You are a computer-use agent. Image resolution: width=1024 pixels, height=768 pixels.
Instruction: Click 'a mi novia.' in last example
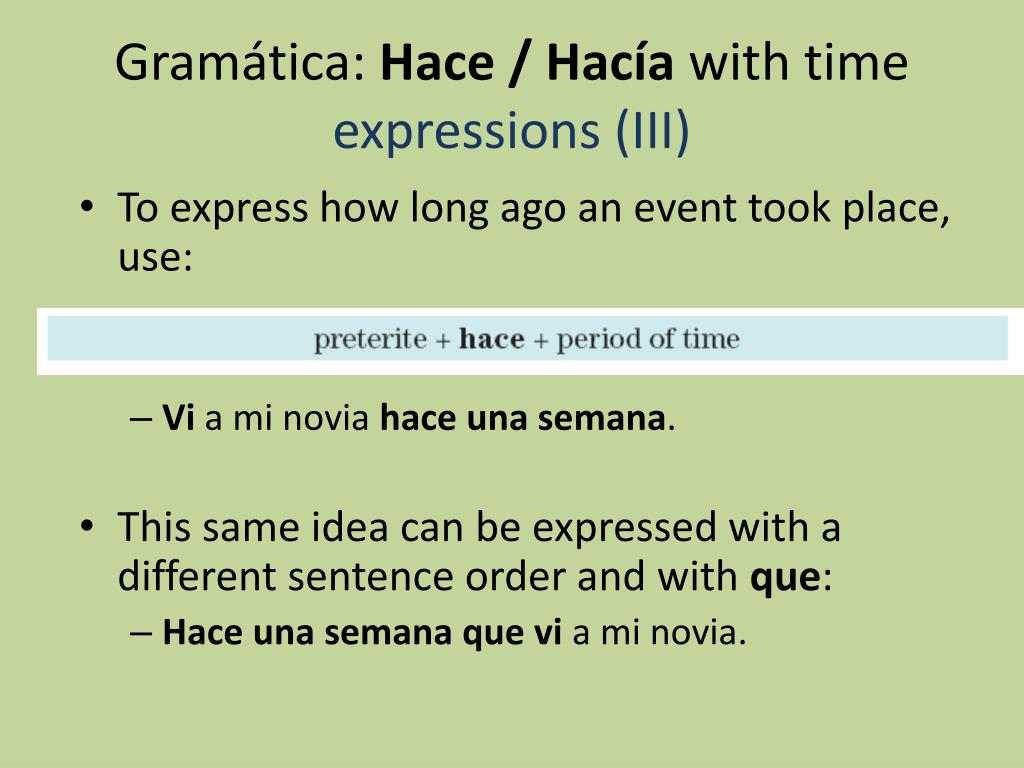point(660,633)
